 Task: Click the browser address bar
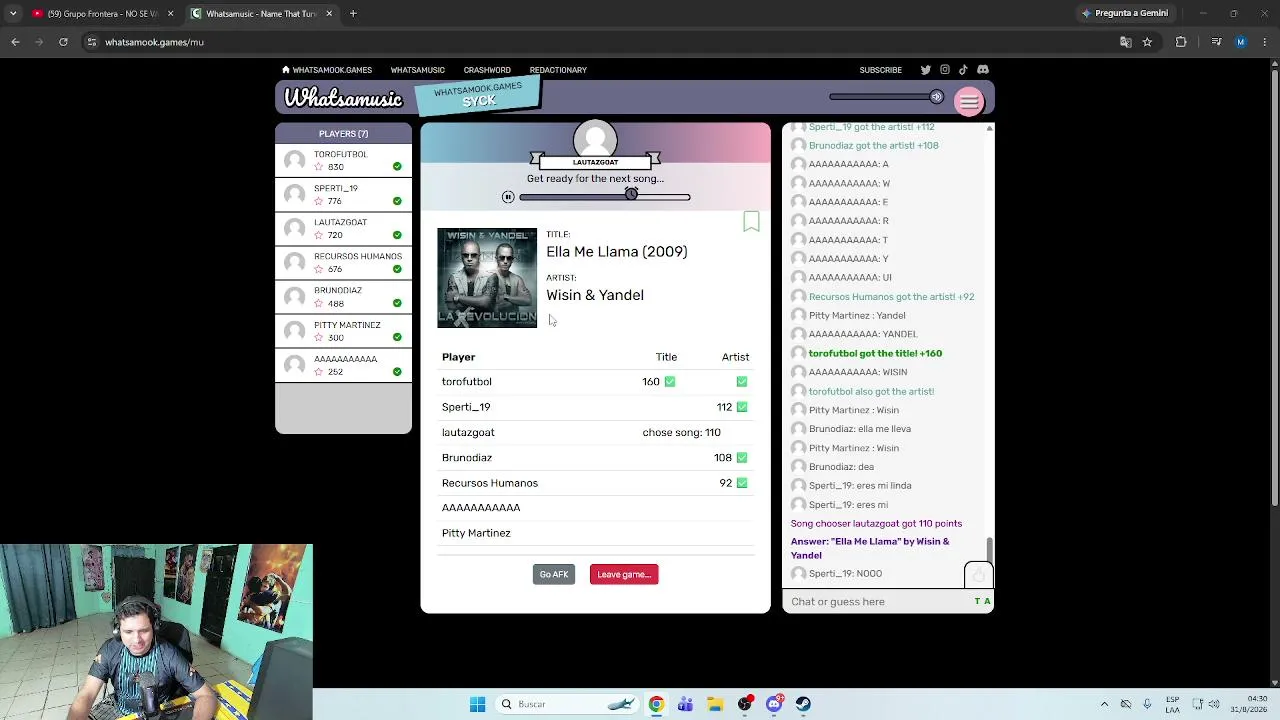pos(600,42)
